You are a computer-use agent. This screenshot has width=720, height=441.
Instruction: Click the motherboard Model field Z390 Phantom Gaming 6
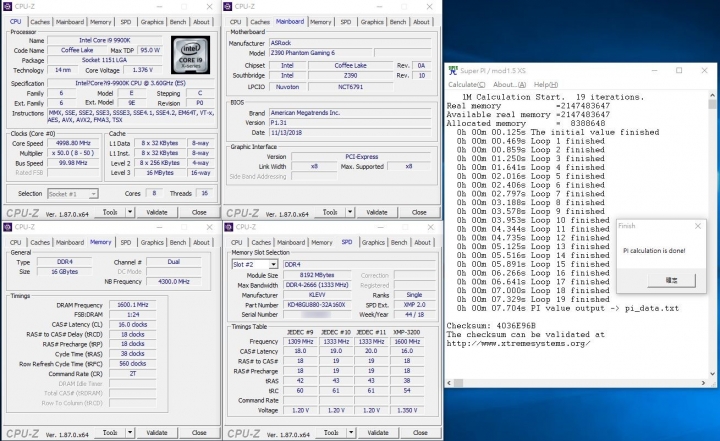320,53
